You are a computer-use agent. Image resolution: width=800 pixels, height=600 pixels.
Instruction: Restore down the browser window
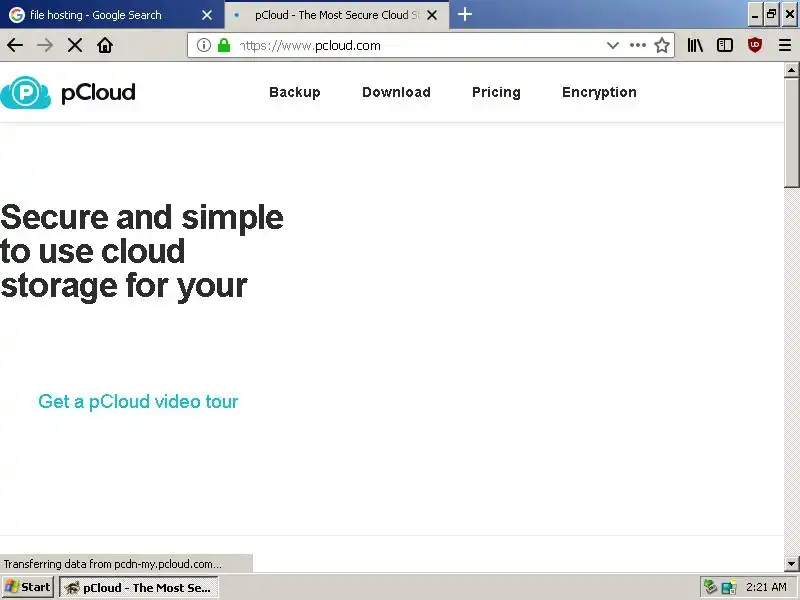click(772, 15)
